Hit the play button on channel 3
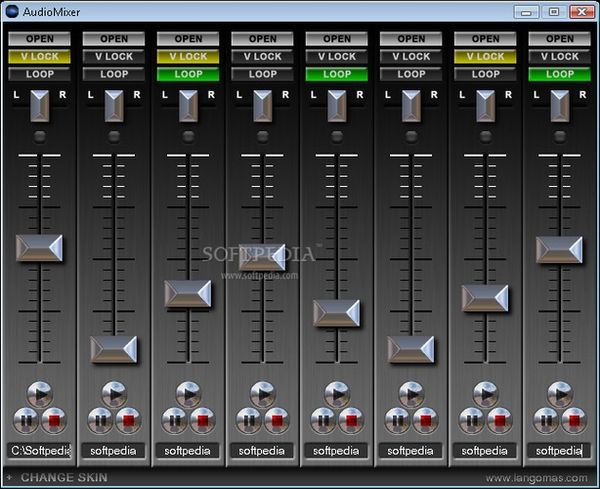This screenshot has height=489, width=600. 188,394
